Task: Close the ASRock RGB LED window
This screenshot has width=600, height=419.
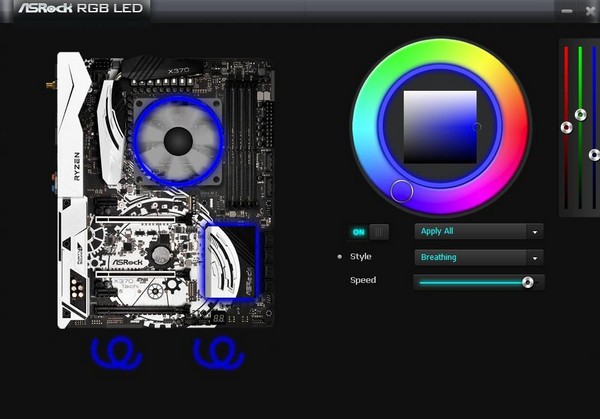Action: [x=591, y=11]
